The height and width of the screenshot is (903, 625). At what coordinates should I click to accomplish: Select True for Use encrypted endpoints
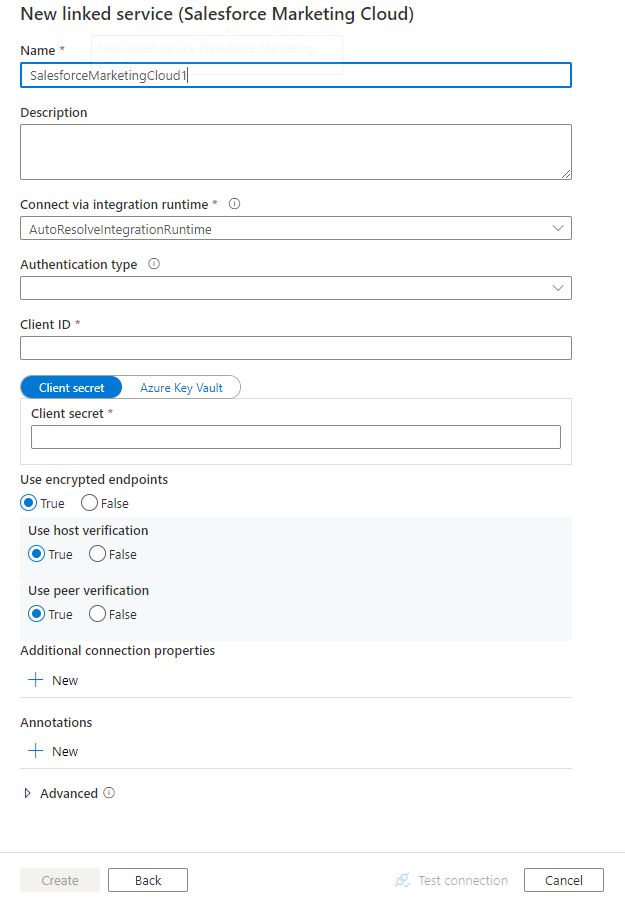coord(28,503)
